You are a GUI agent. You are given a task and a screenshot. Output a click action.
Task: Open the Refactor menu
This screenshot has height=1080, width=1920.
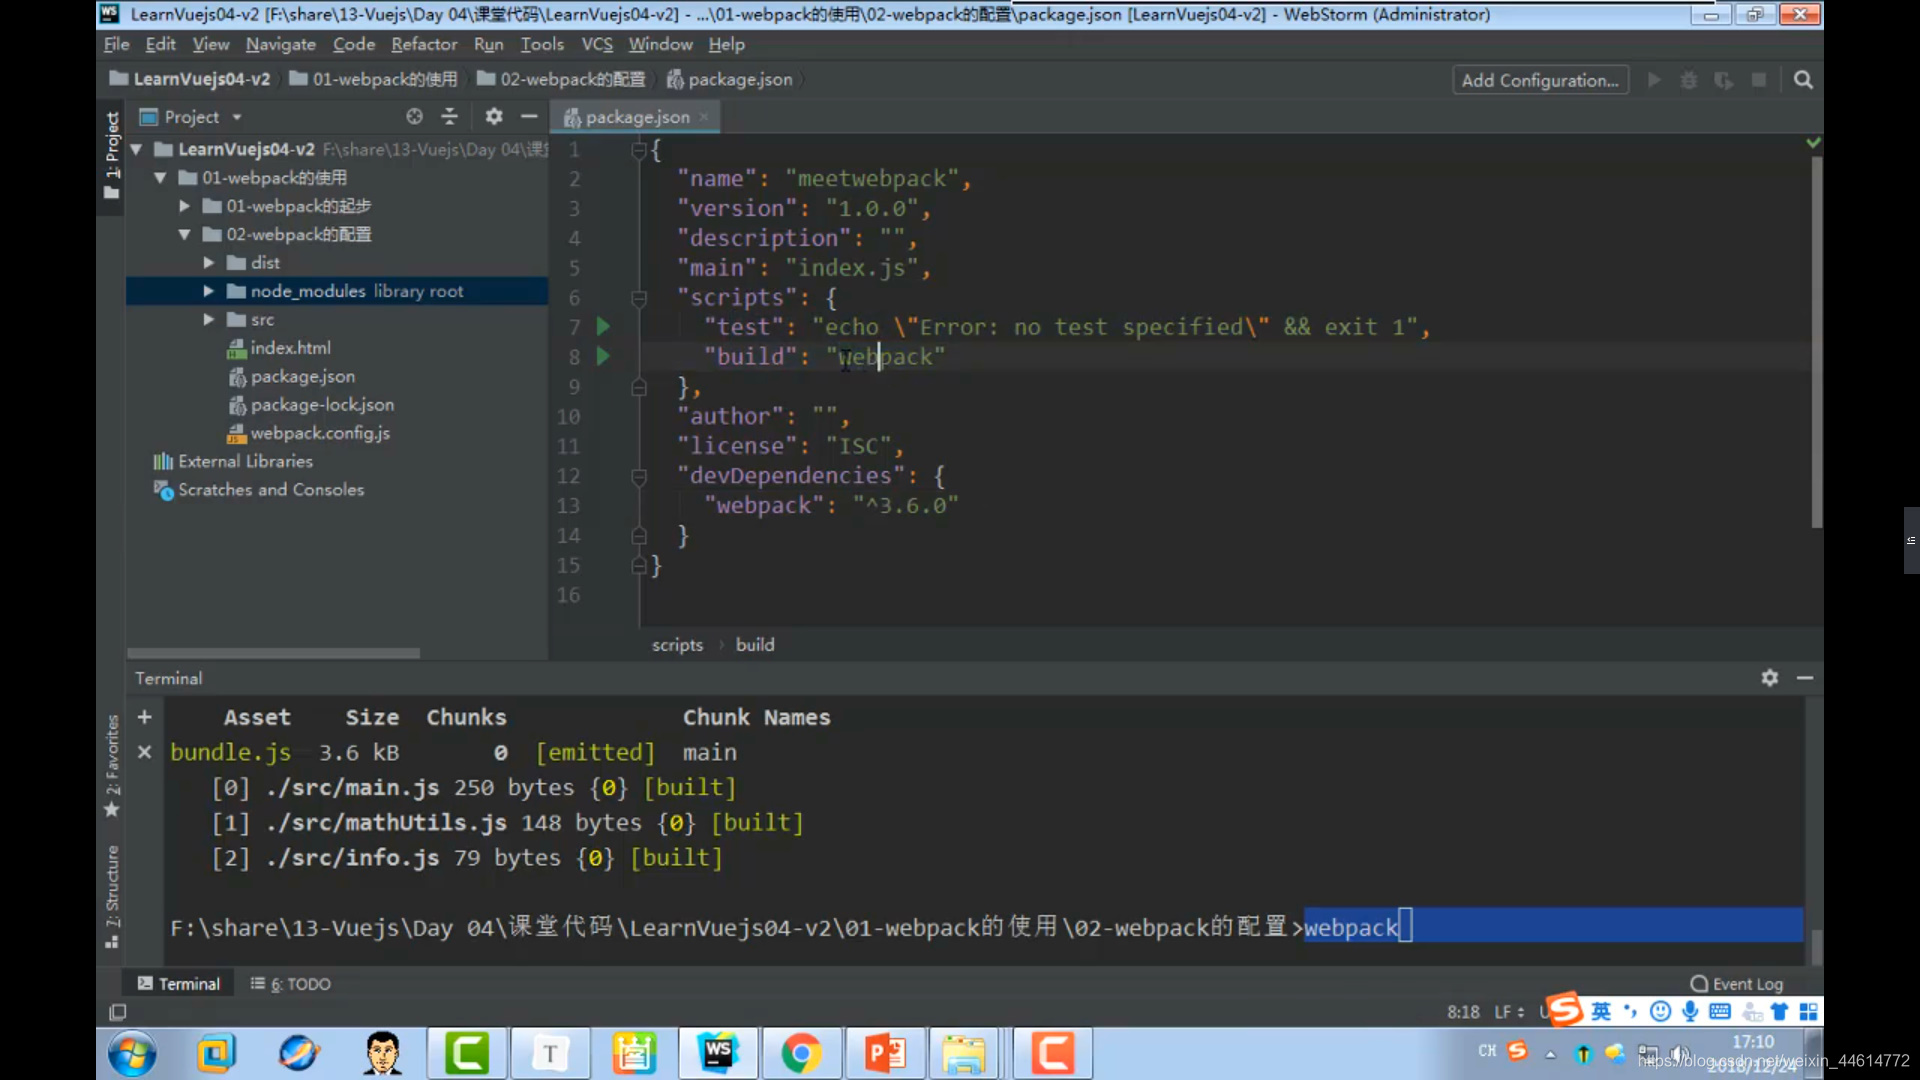[x=424, y=44]
